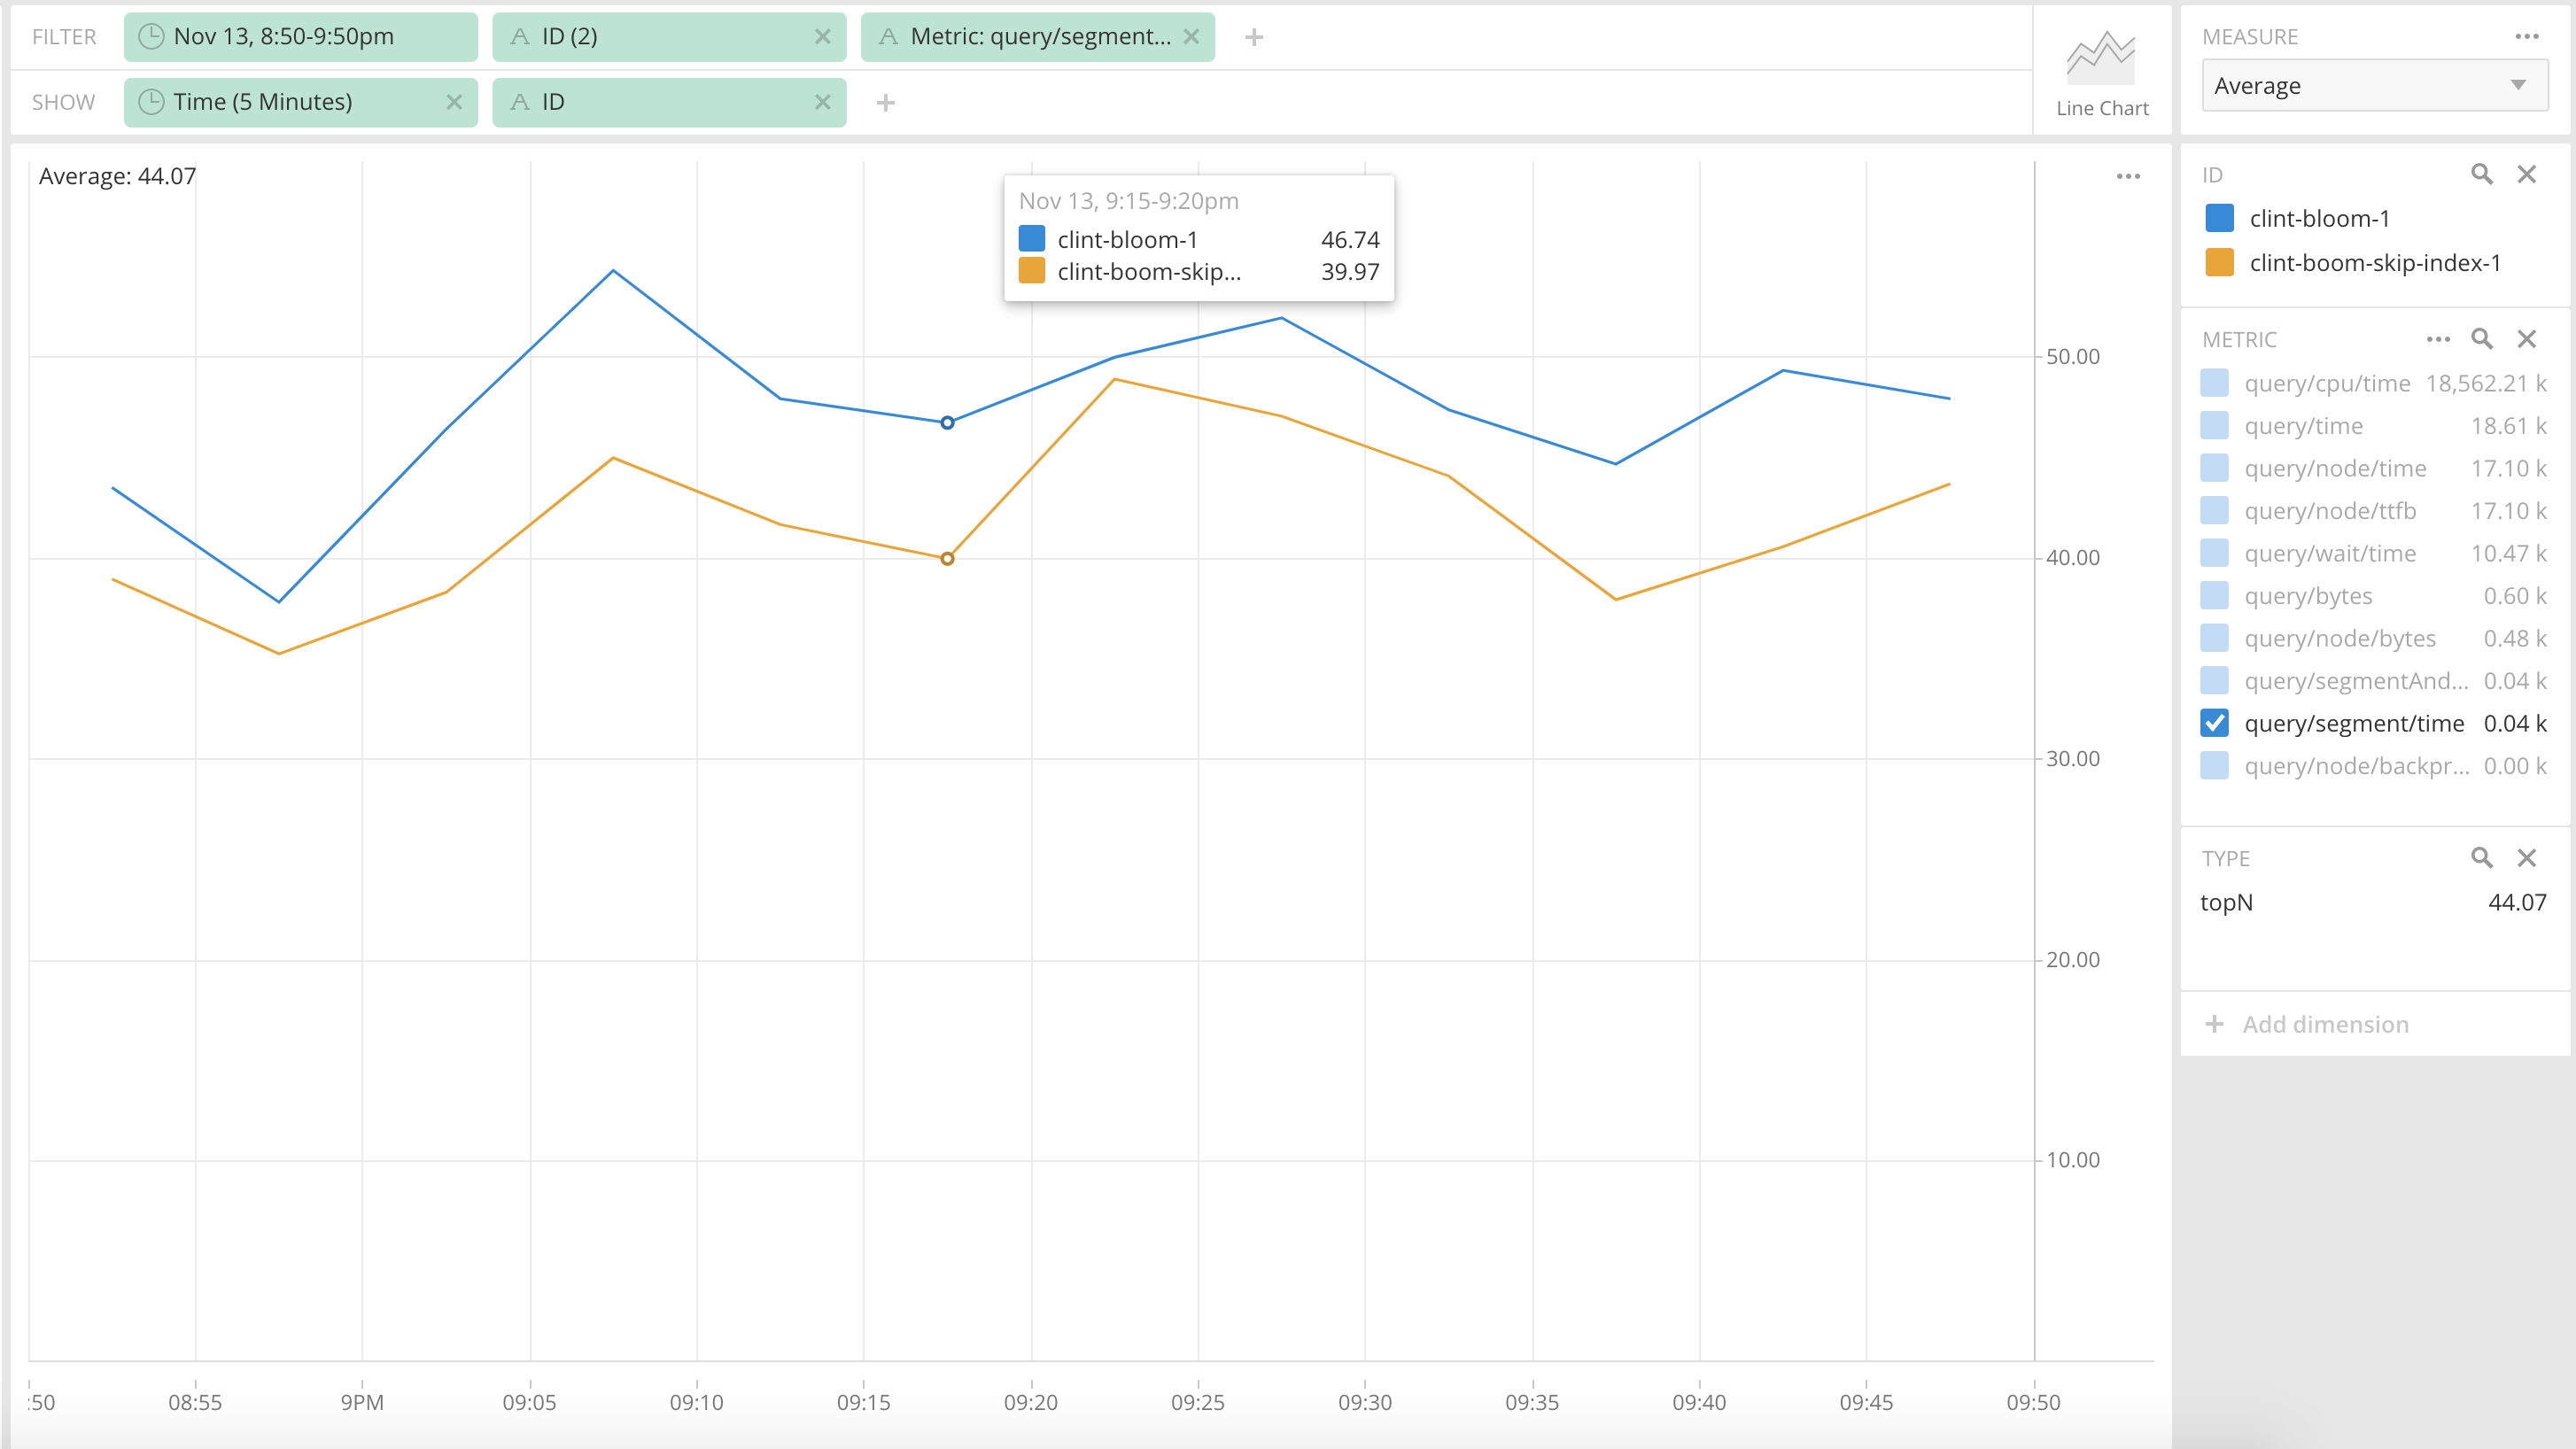
Task: Select topN in the Type panel
Action: click(2227, 902)
